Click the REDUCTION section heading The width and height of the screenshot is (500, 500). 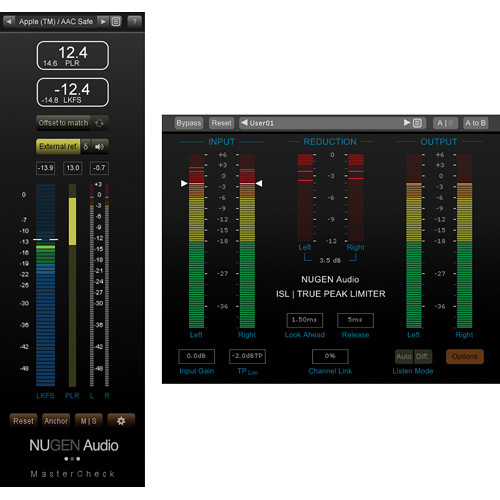[330, 142]
